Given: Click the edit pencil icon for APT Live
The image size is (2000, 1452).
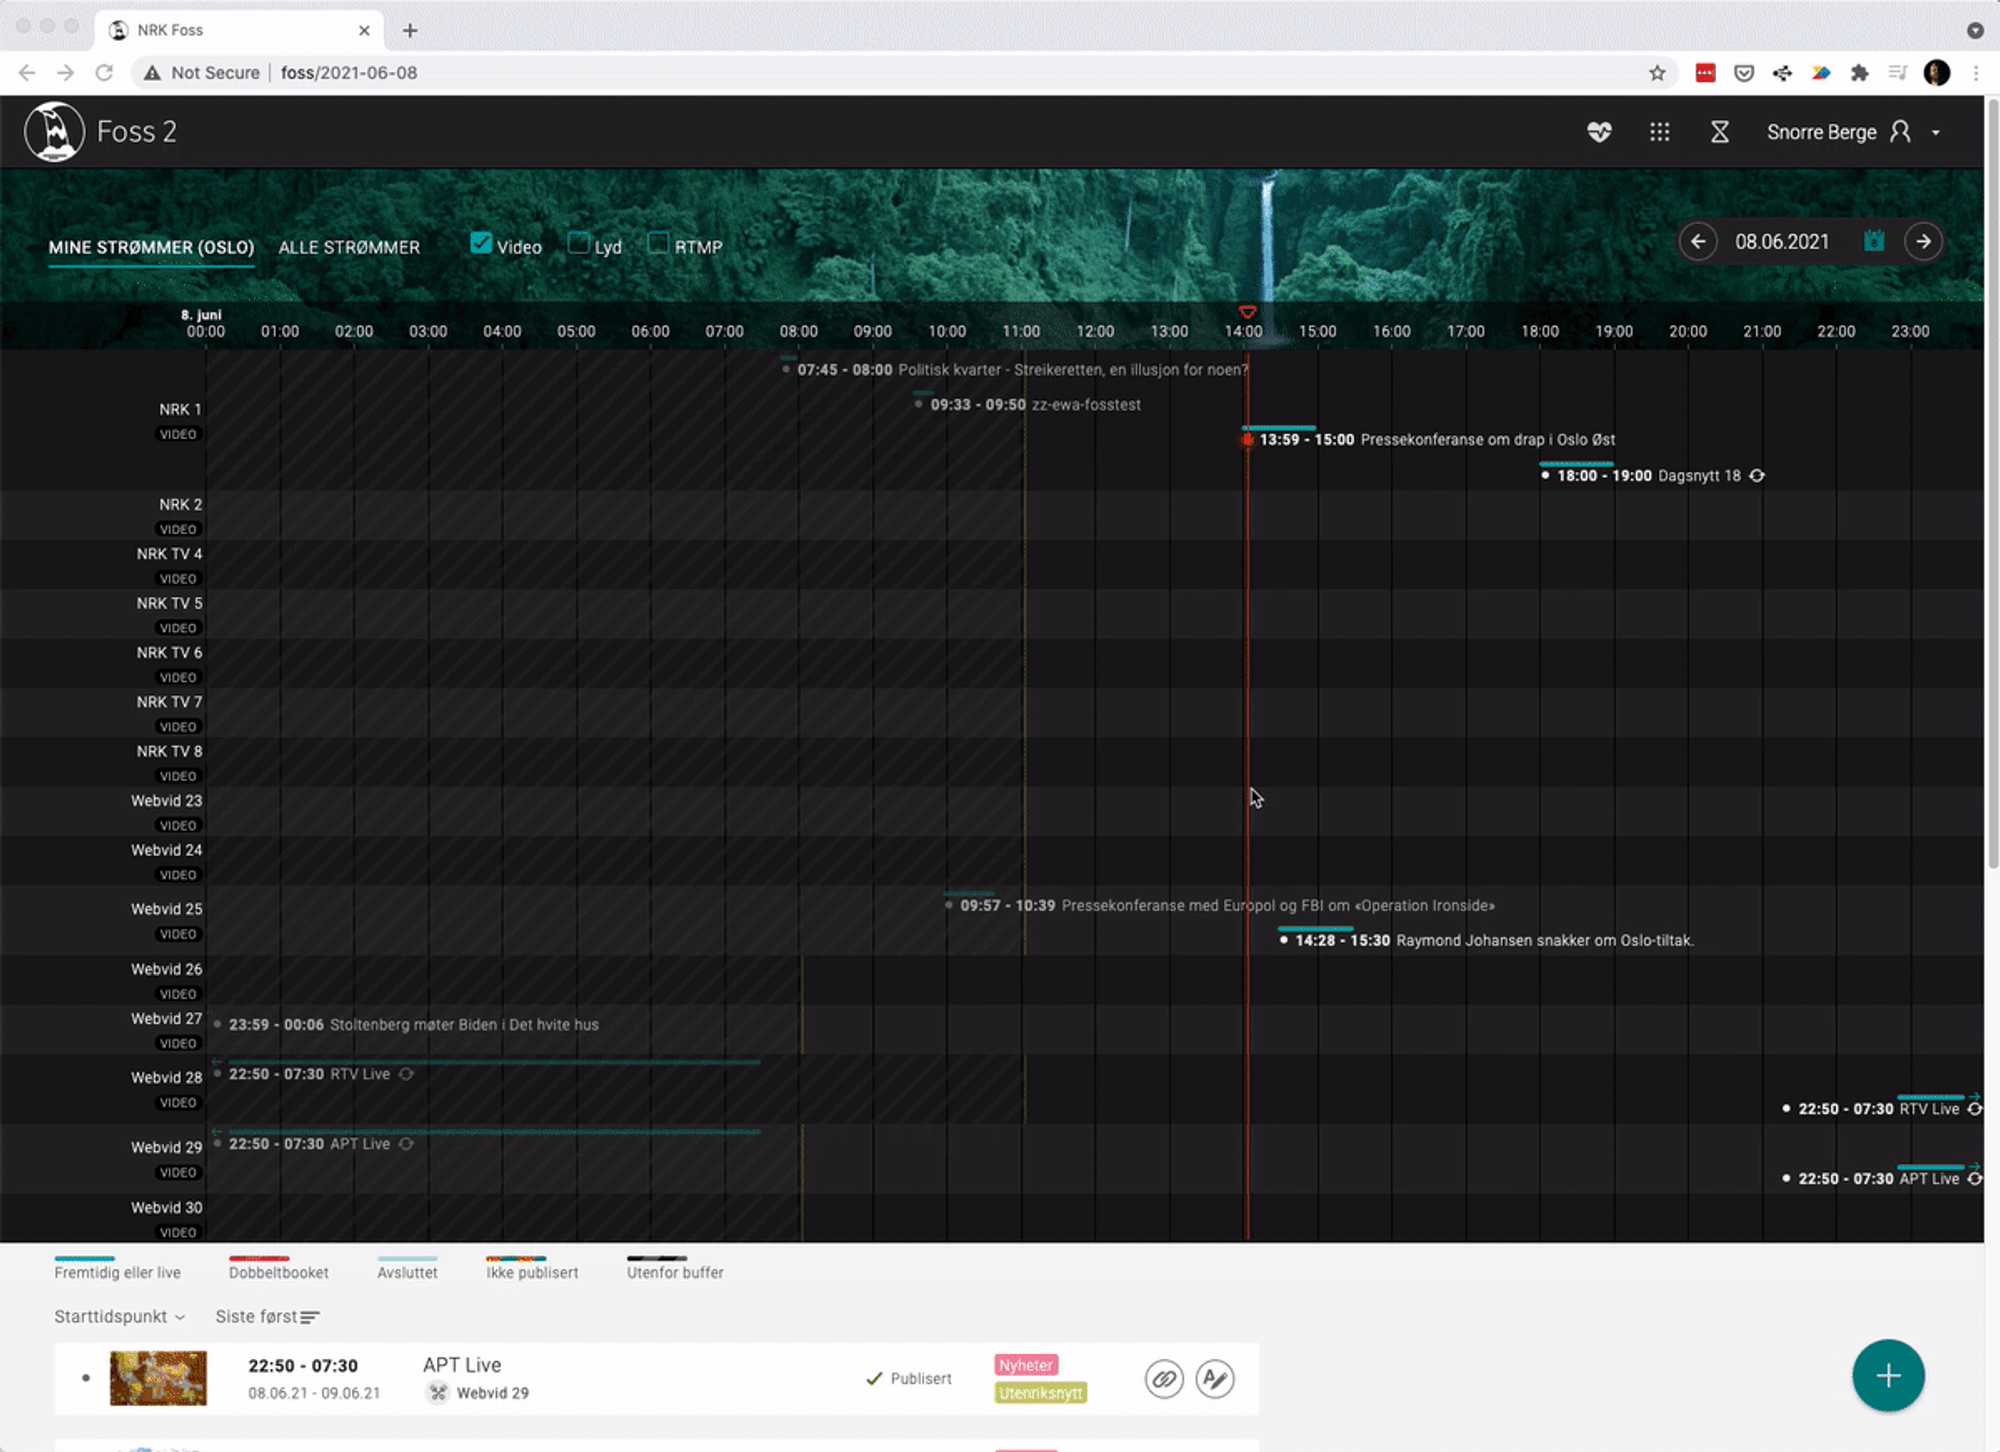Looking at the screenshot, I should click(x=1215, y=1379).
